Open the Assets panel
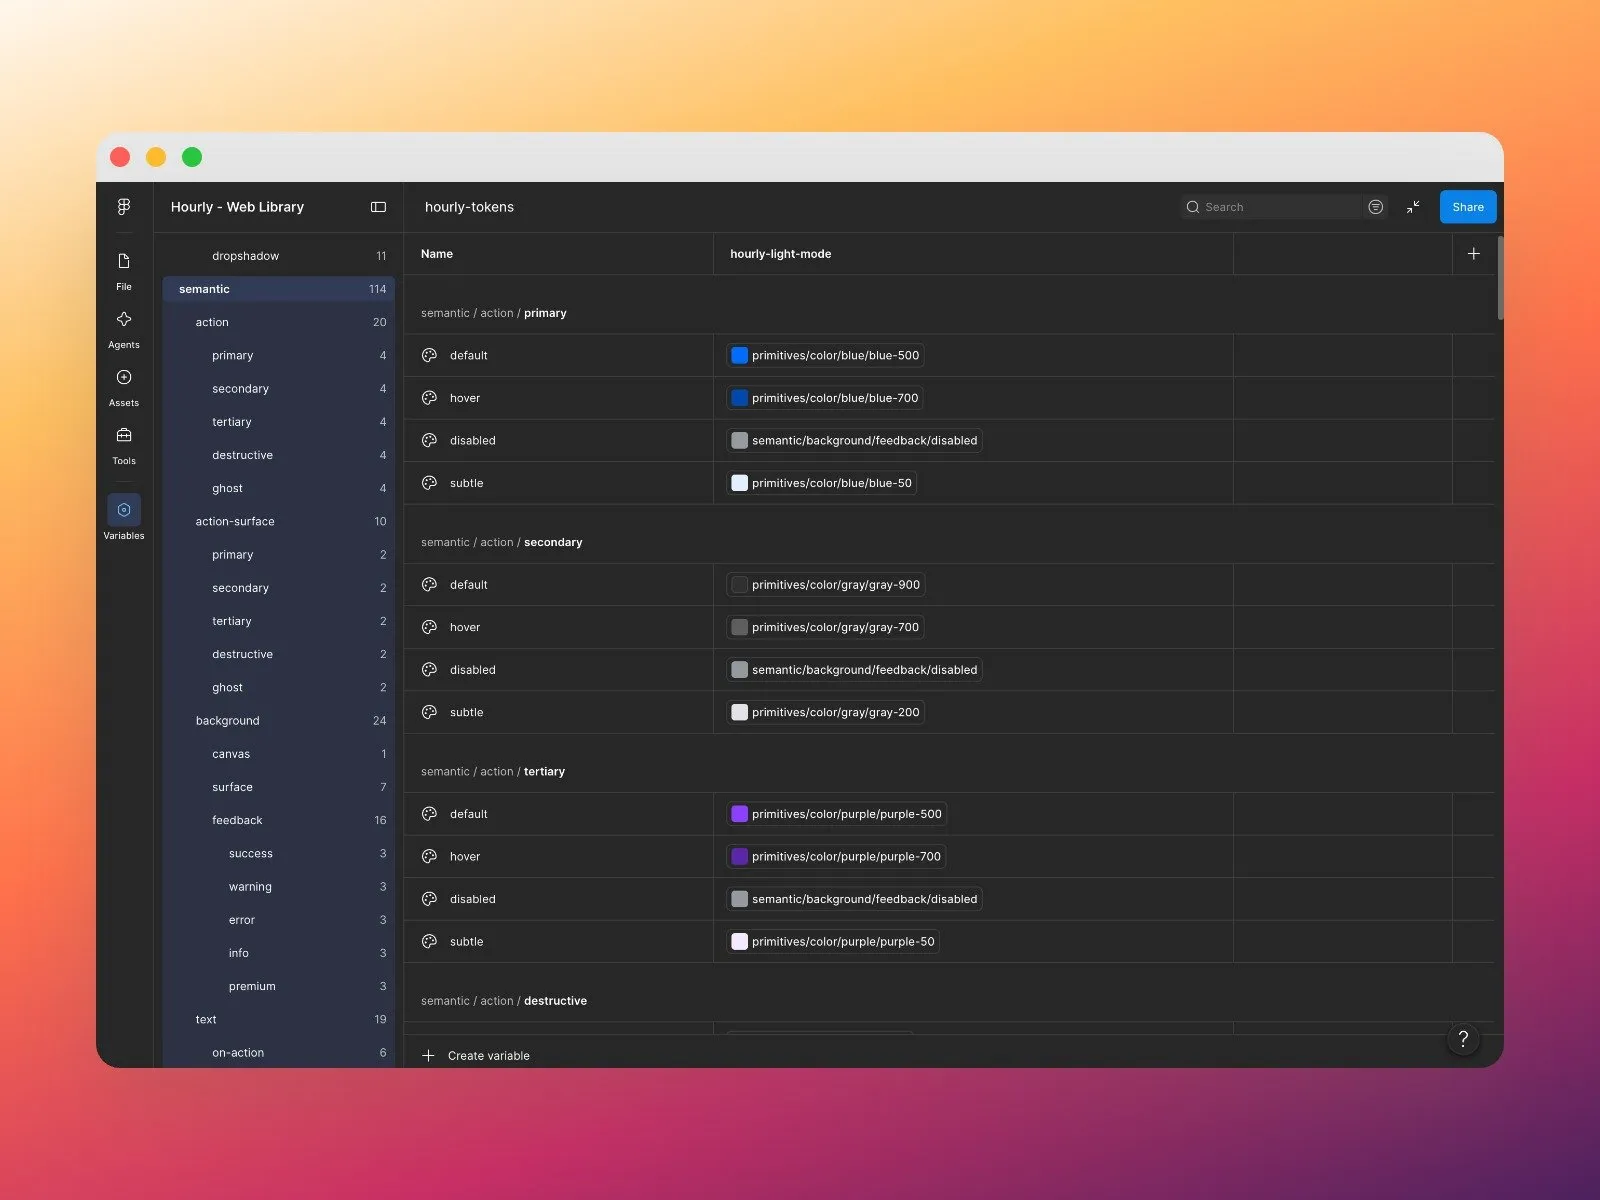This screenshot has width=1600, height=1200. click(x=124, y=387)
